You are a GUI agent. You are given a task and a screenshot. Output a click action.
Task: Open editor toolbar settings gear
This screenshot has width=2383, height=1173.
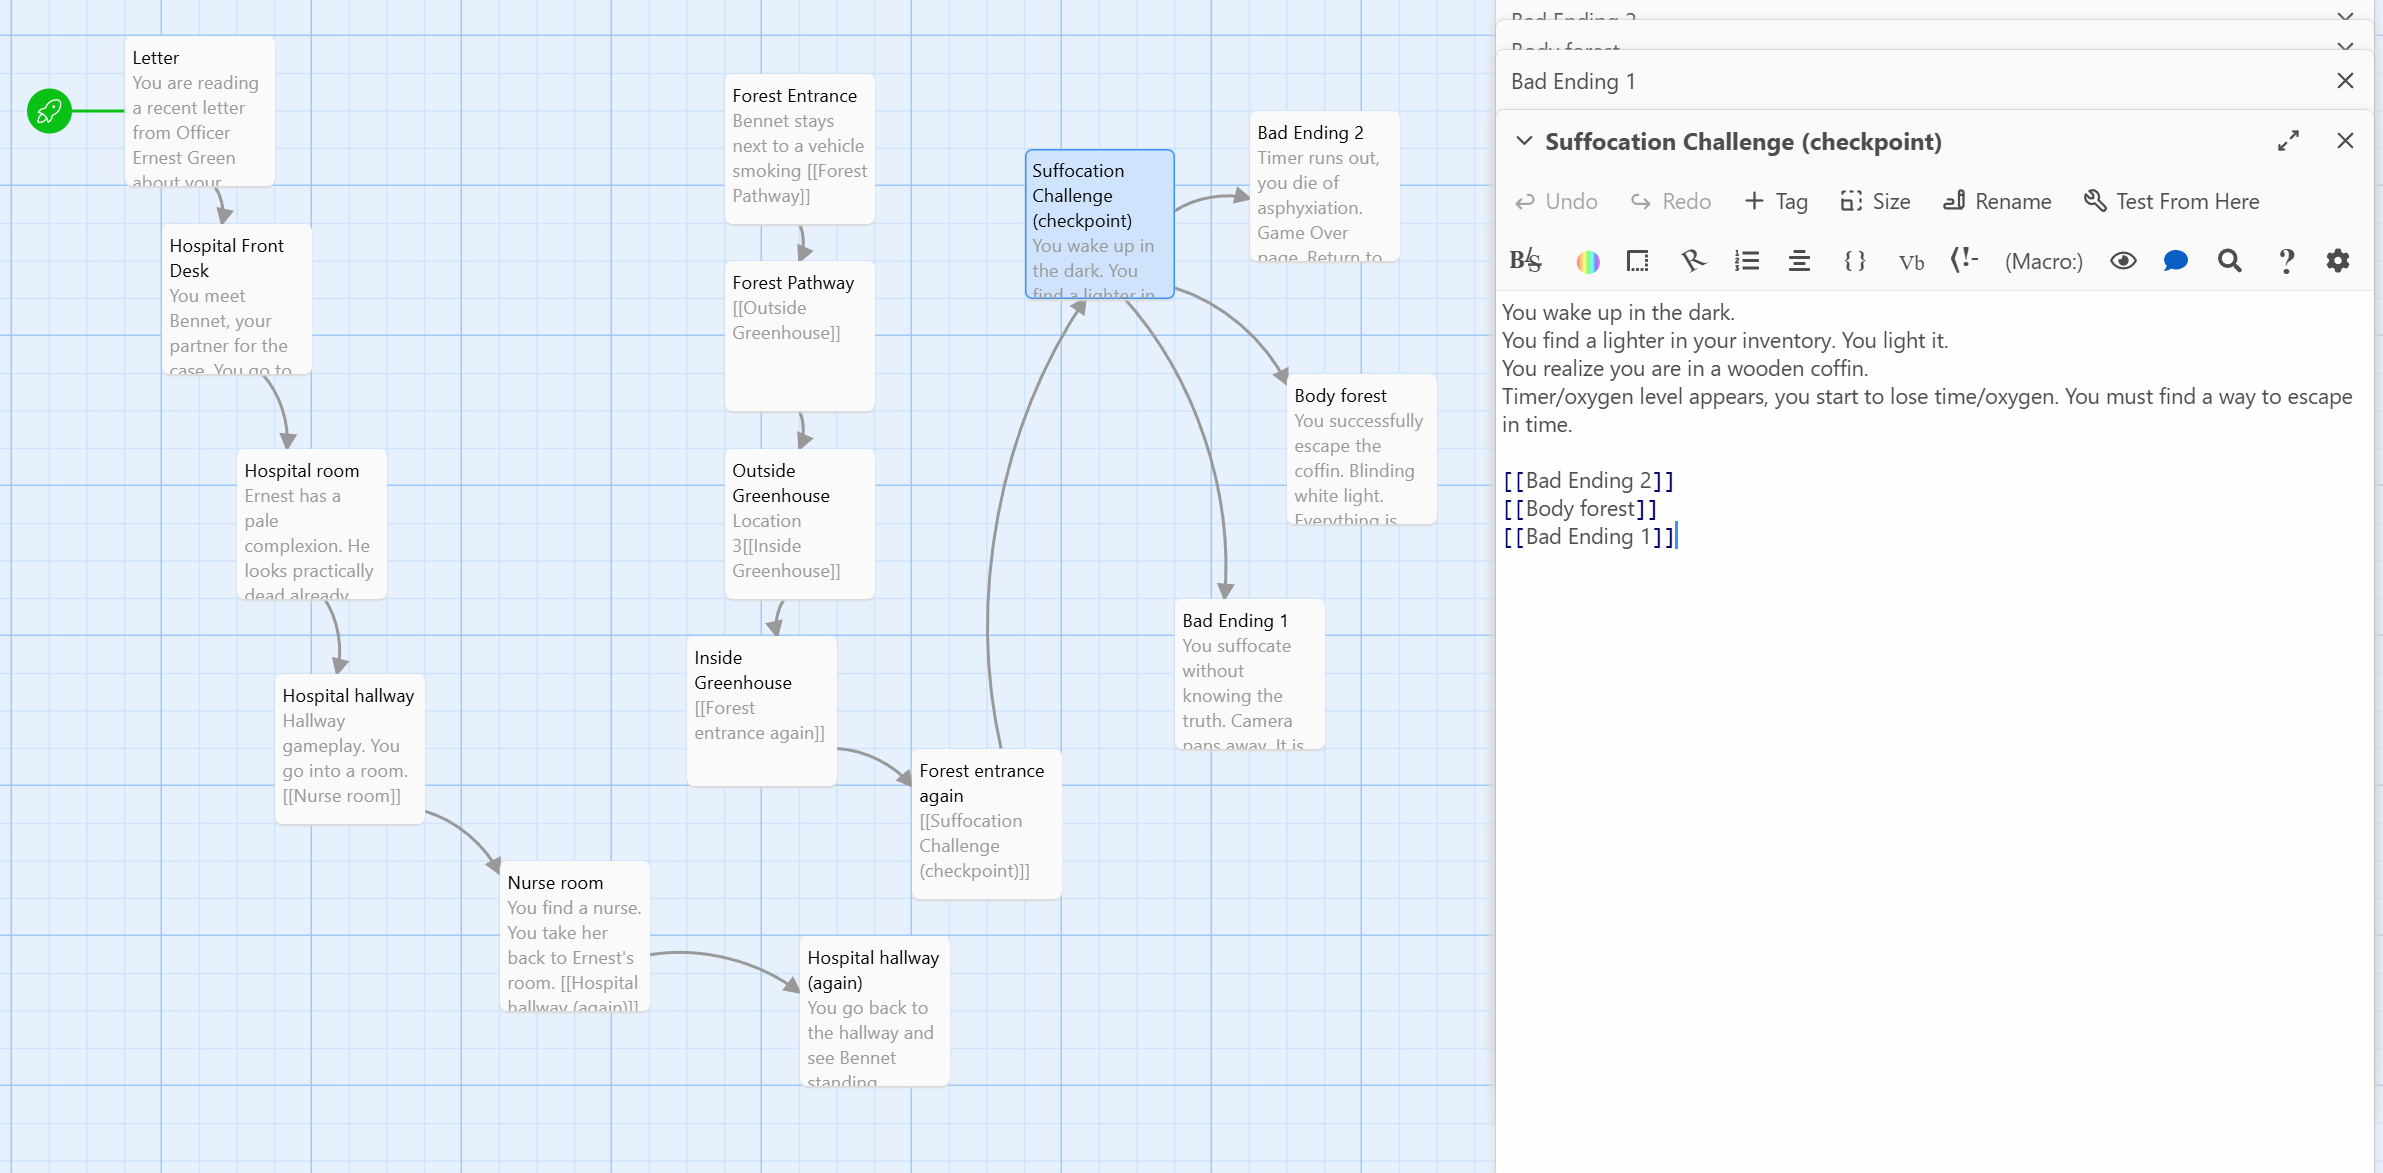[x=2338, y=261]
